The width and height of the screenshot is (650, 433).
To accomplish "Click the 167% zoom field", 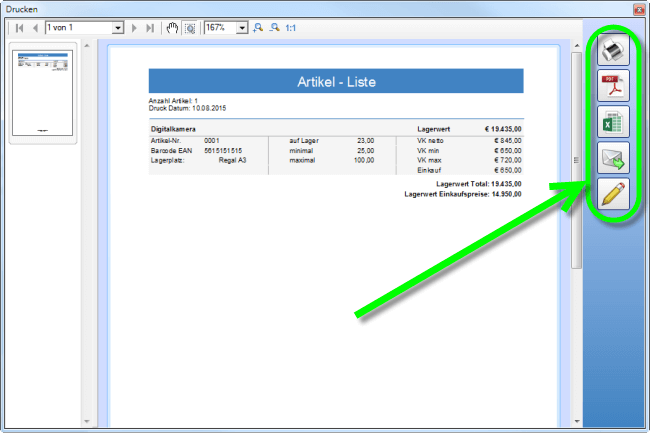I will [x=221, y=28].
